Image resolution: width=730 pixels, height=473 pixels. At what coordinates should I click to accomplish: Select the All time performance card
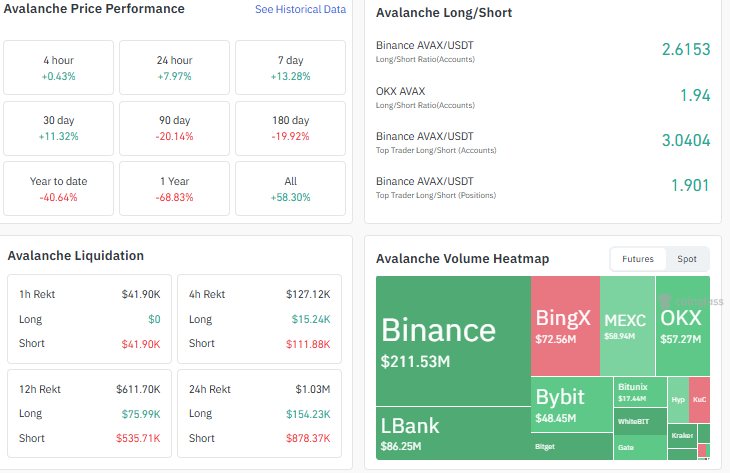click(291, 189)
